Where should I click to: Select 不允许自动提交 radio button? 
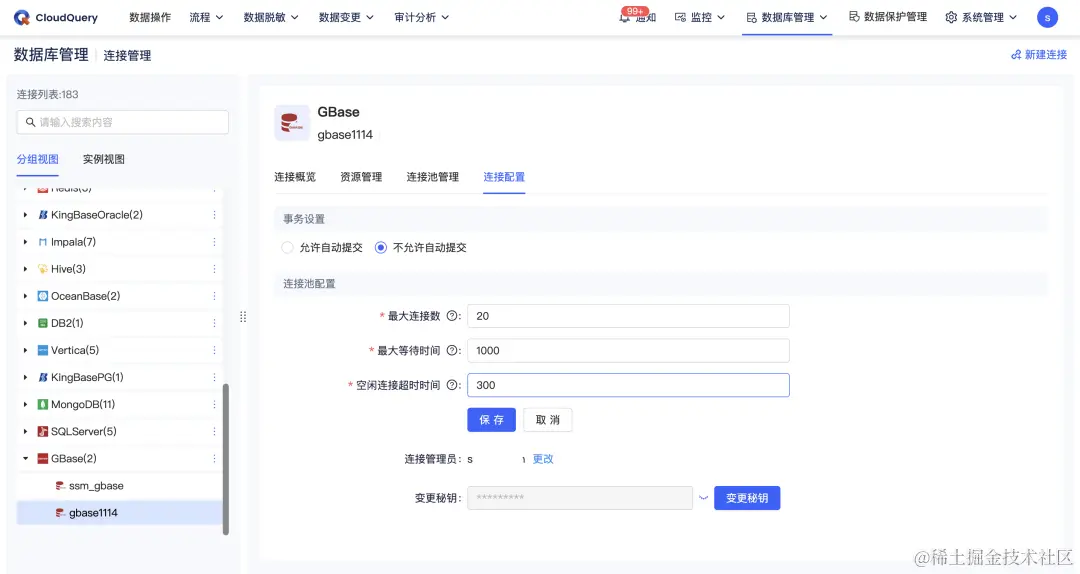380,247
